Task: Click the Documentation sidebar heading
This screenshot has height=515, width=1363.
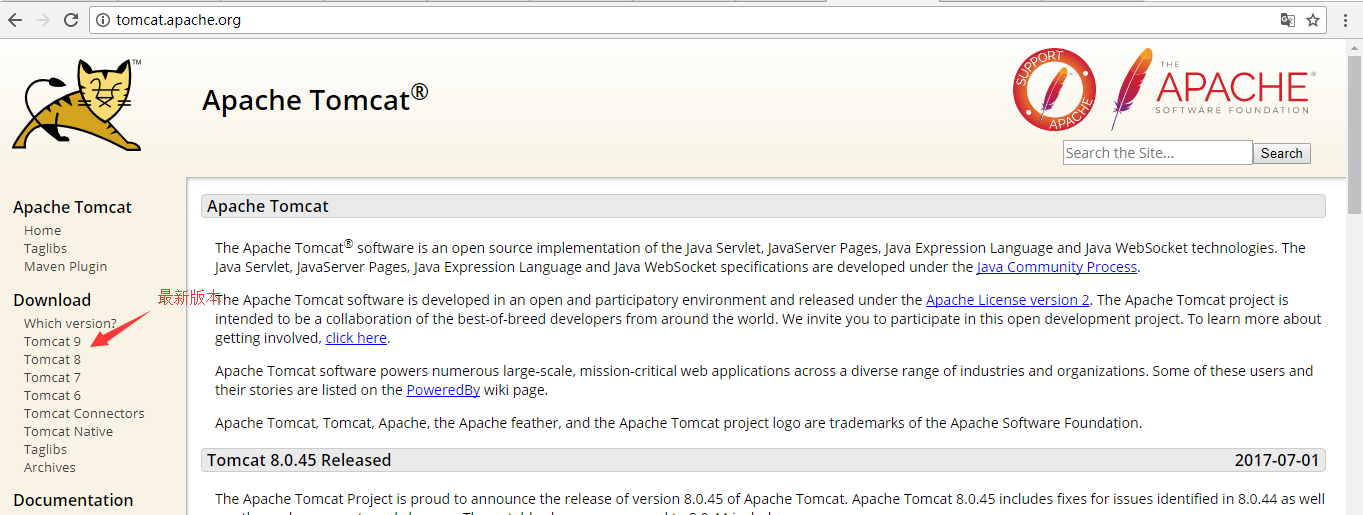Action: point(73,500)
